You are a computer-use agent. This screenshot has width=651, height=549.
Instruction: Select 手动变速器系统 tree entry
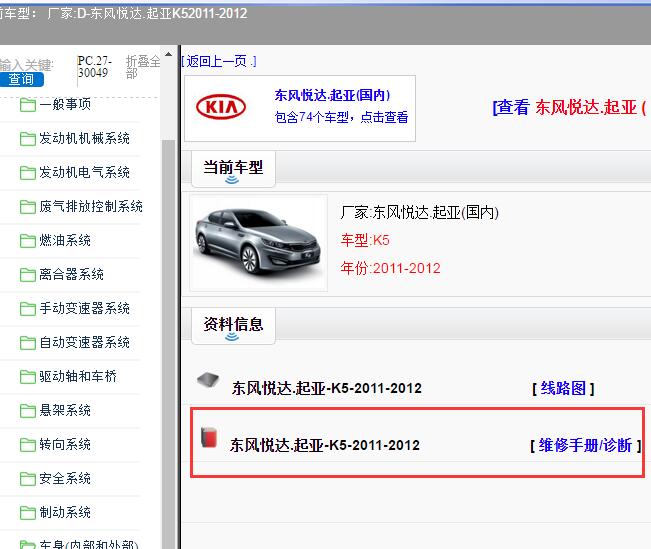click(x=84, y=309)
